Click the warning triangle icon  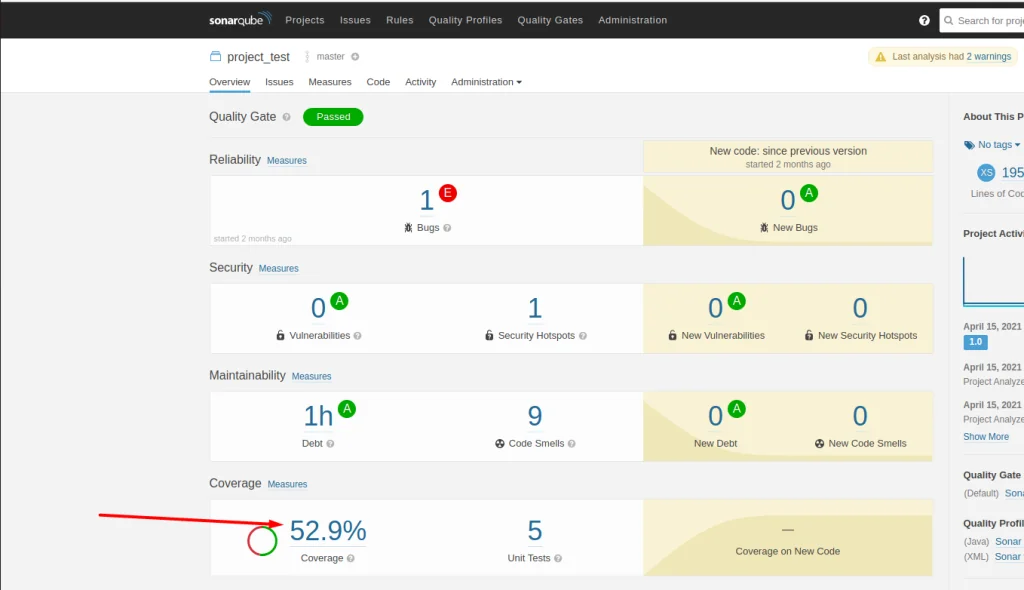click(880, 57)
